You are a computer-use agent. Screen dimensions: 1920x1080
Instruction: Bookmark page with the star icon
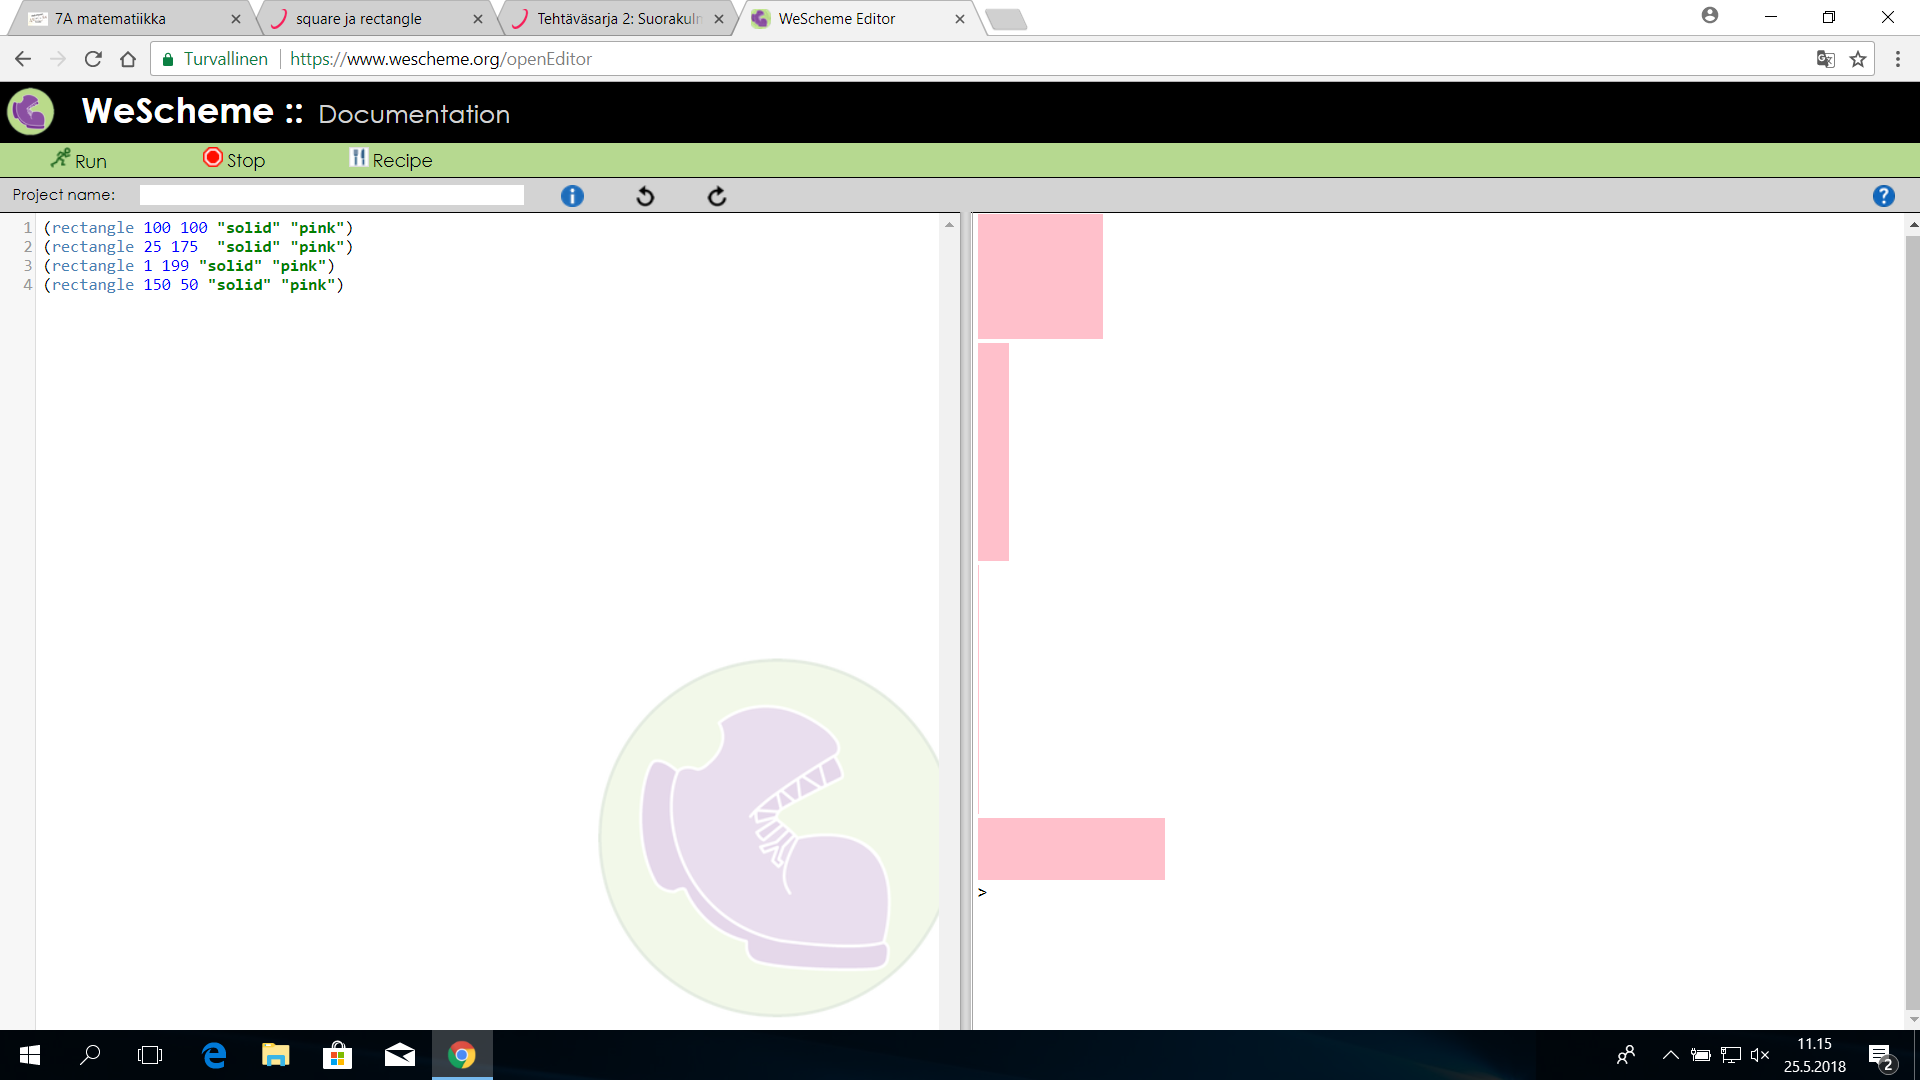[1858, 59]
